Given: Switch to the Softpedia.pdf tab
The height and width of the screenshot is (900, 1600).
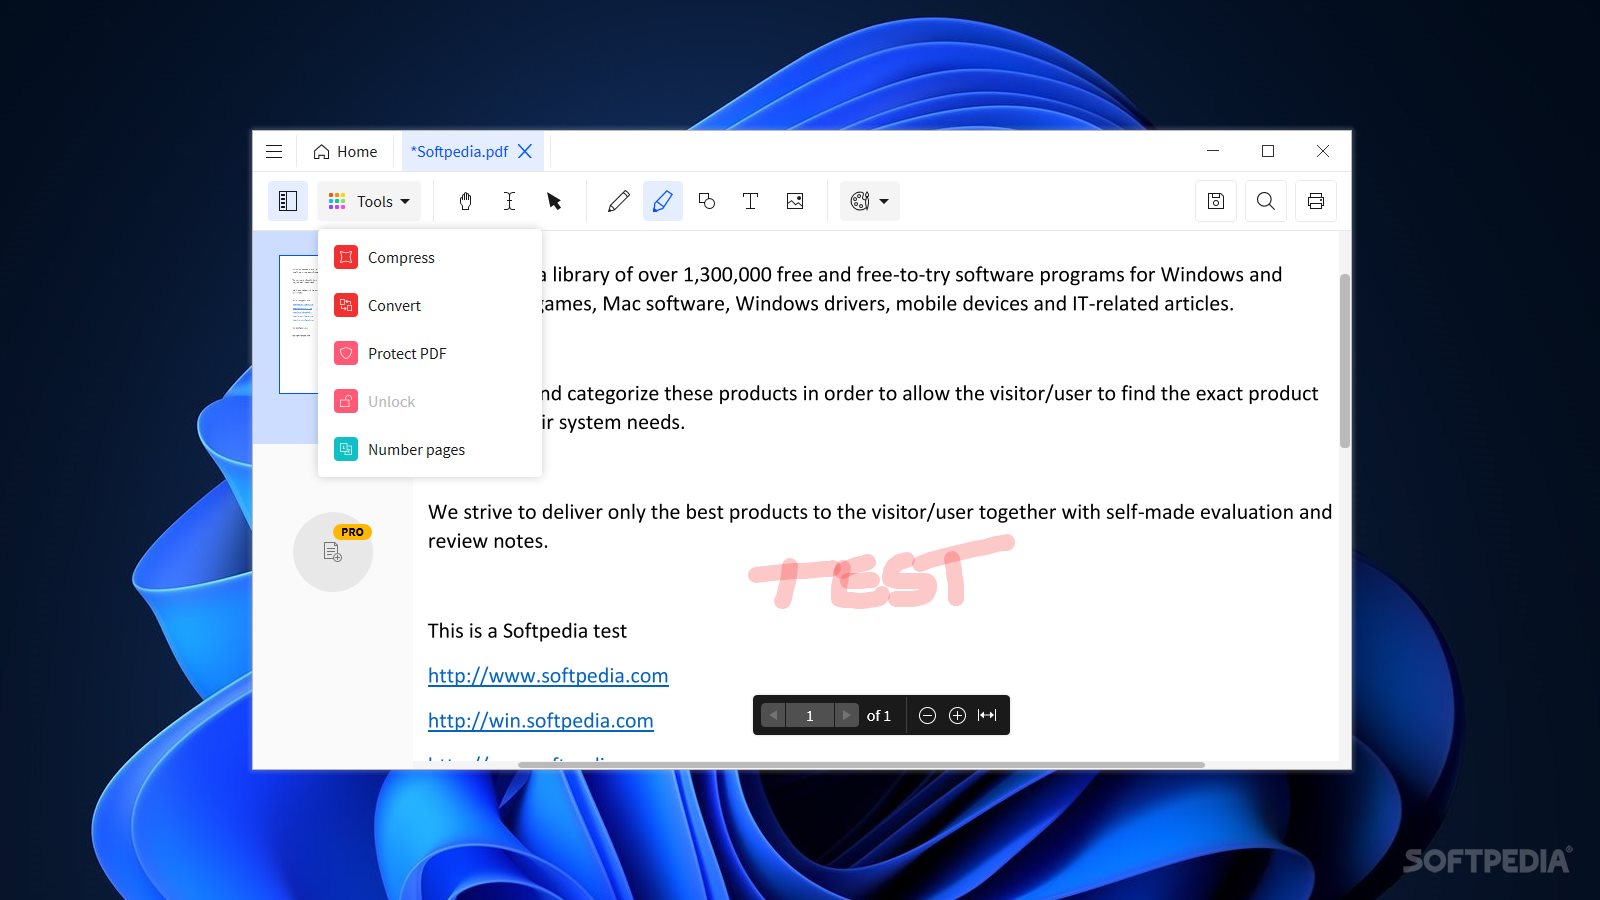Looking at the screenshot, I should tap(459, 152).
